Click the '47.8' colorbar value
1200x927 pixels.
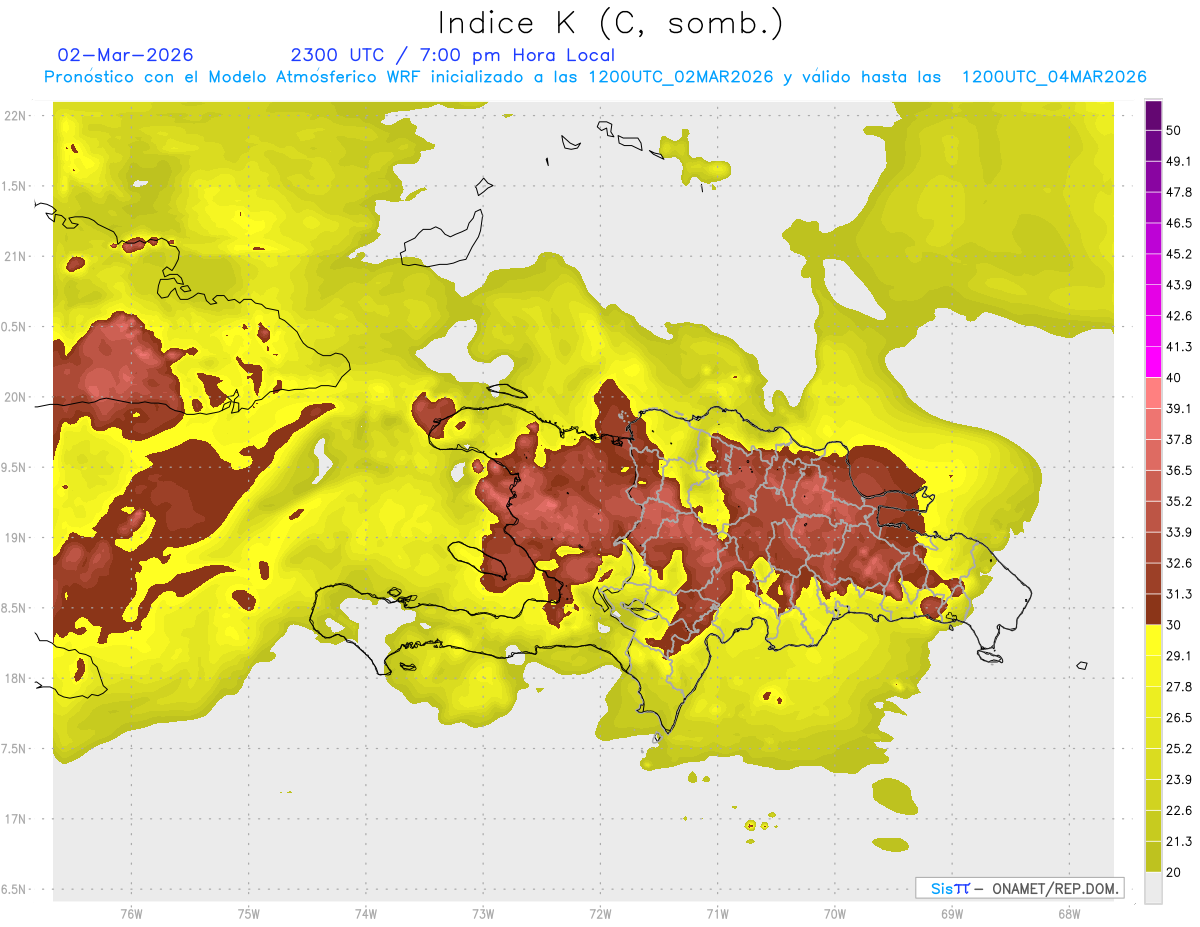[x=1179, y=193]
